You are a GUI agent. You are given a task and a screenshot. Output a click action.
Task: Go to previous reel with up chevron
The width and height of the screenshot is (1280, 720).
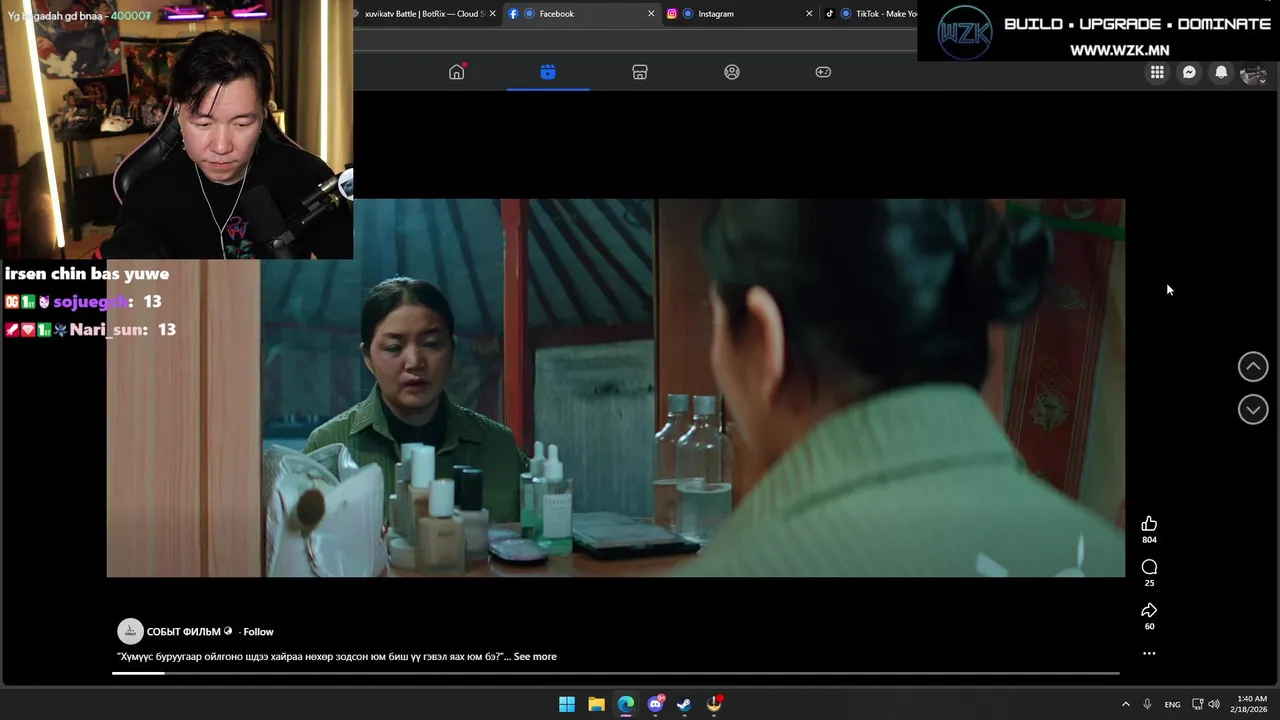point(1253,367)
